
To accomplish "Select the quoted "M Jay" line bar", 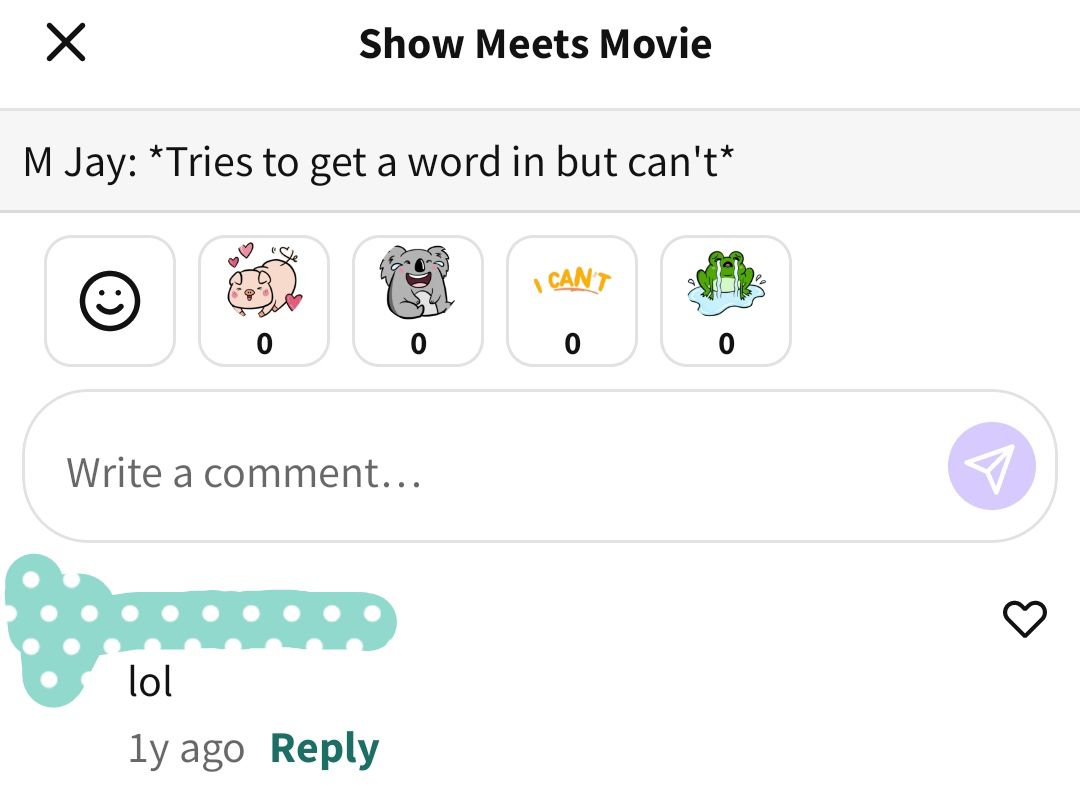I will [540, 161].
